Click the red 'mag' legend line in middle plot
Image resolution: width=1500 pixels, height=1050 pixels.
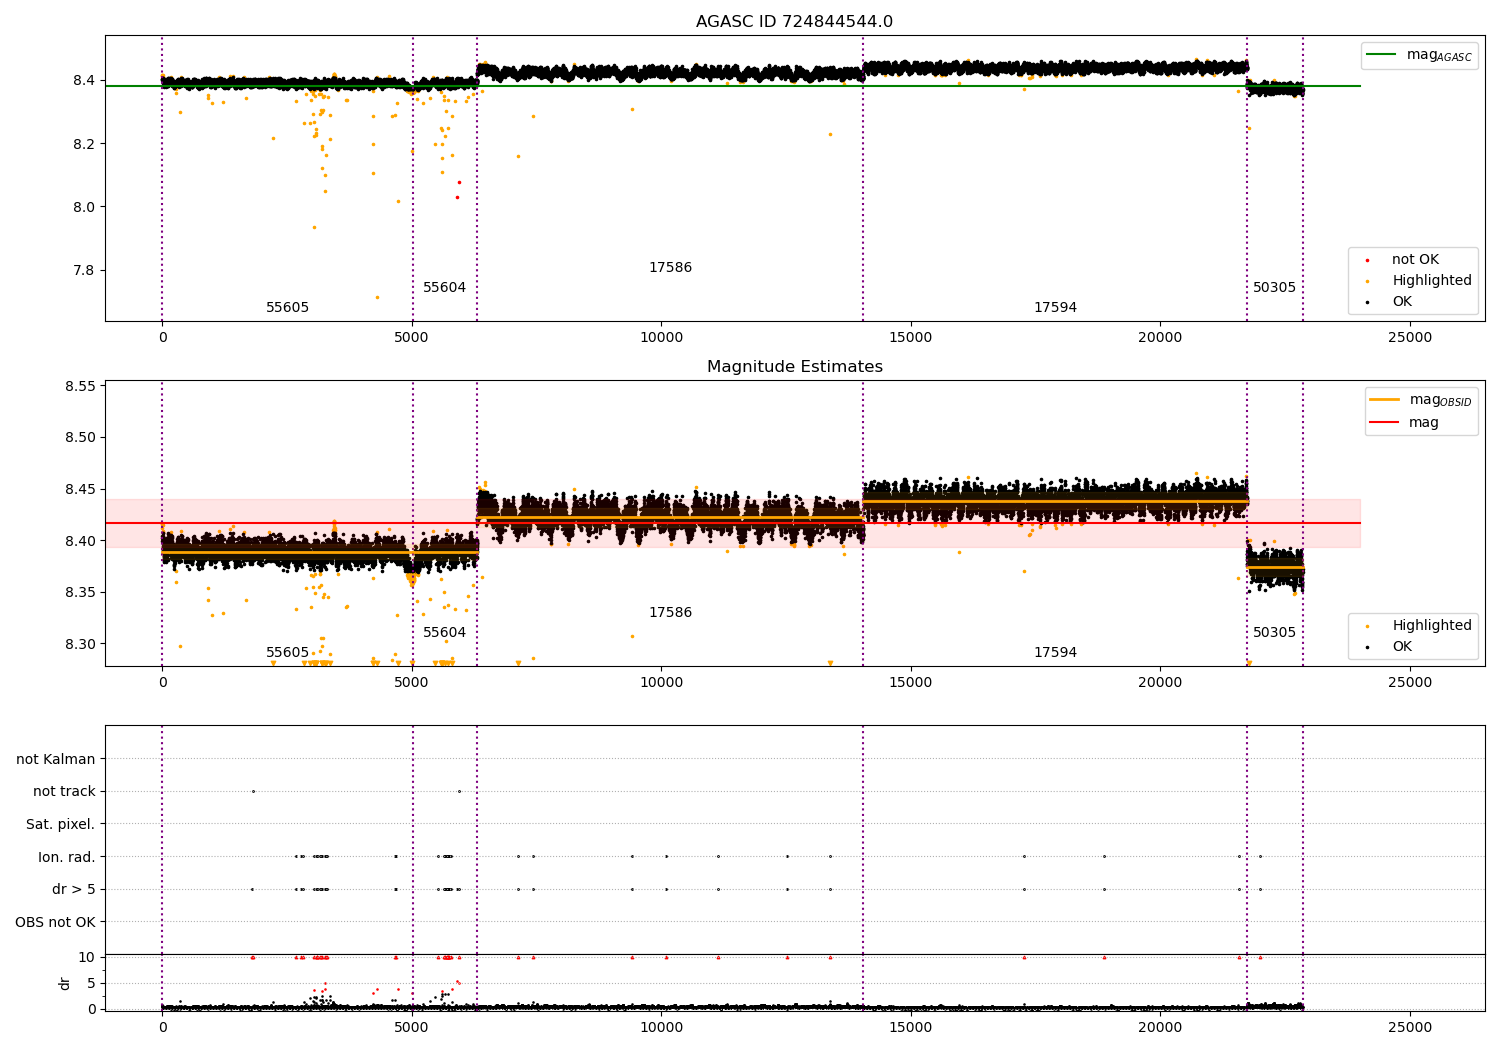coord(1384,423)
